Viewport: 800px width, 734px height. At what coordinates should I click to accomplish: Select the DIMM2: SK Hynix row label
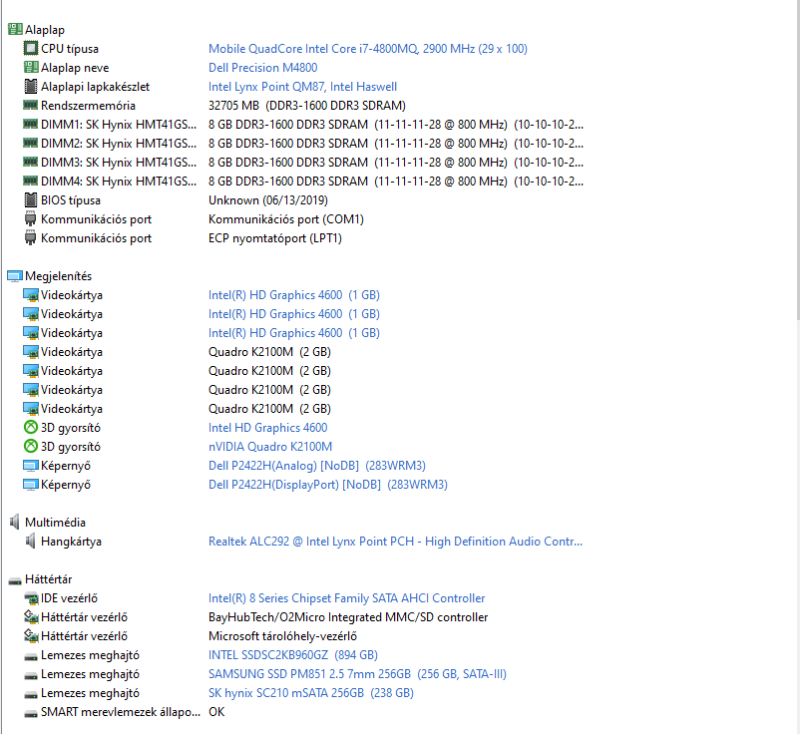118,143
